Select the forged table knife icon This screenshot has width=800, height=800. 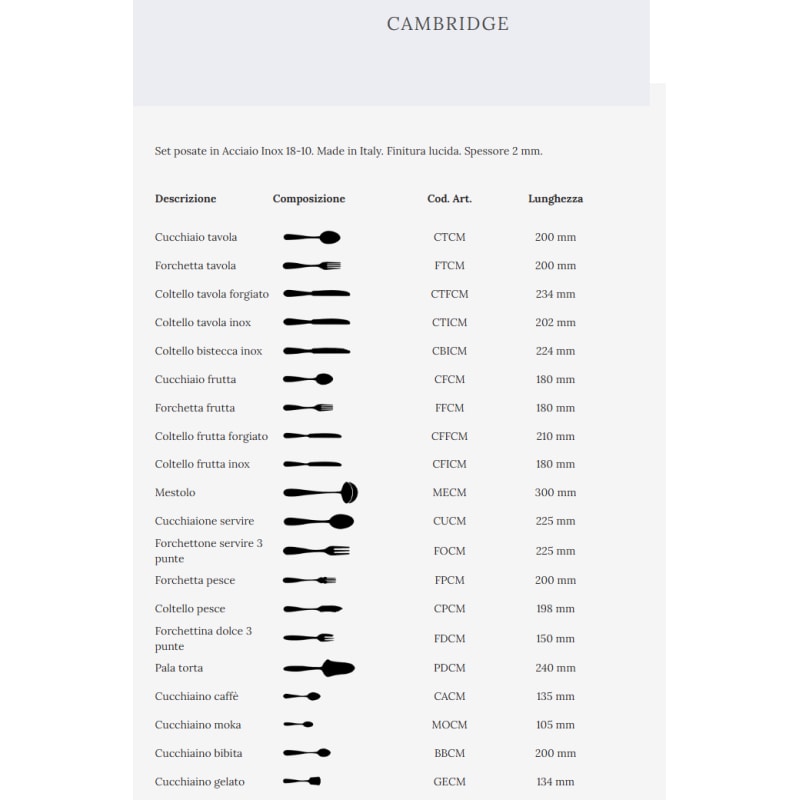(316, 294)
